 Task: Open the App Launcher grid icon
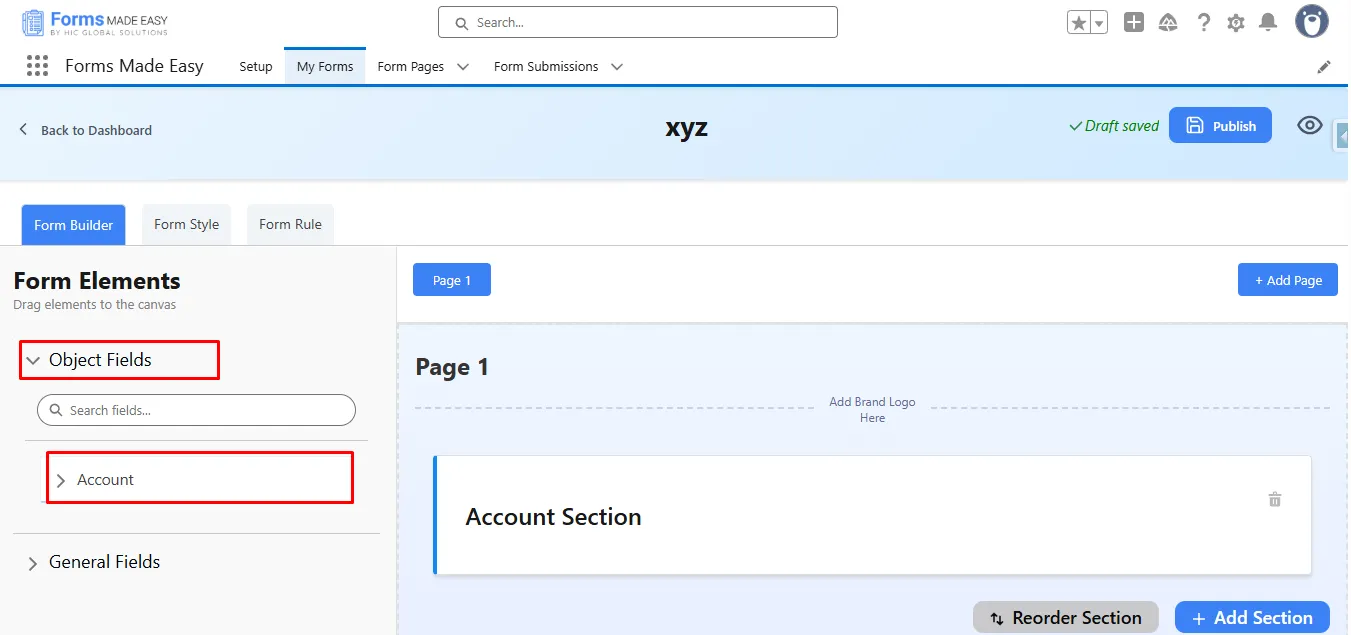37,66
